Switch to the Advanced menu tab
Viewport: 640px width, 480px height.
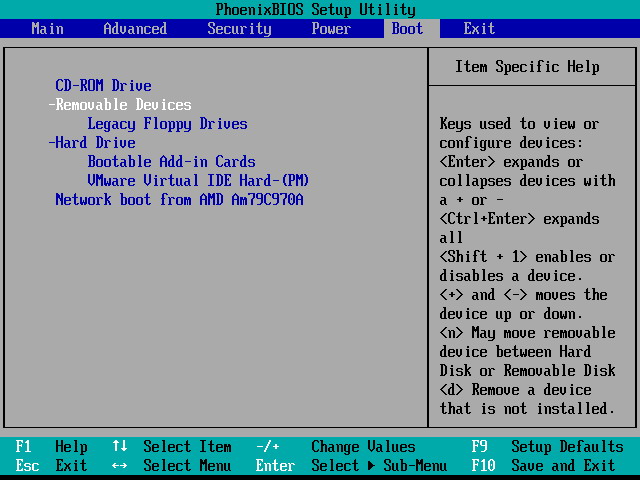(x=135, y=29)
